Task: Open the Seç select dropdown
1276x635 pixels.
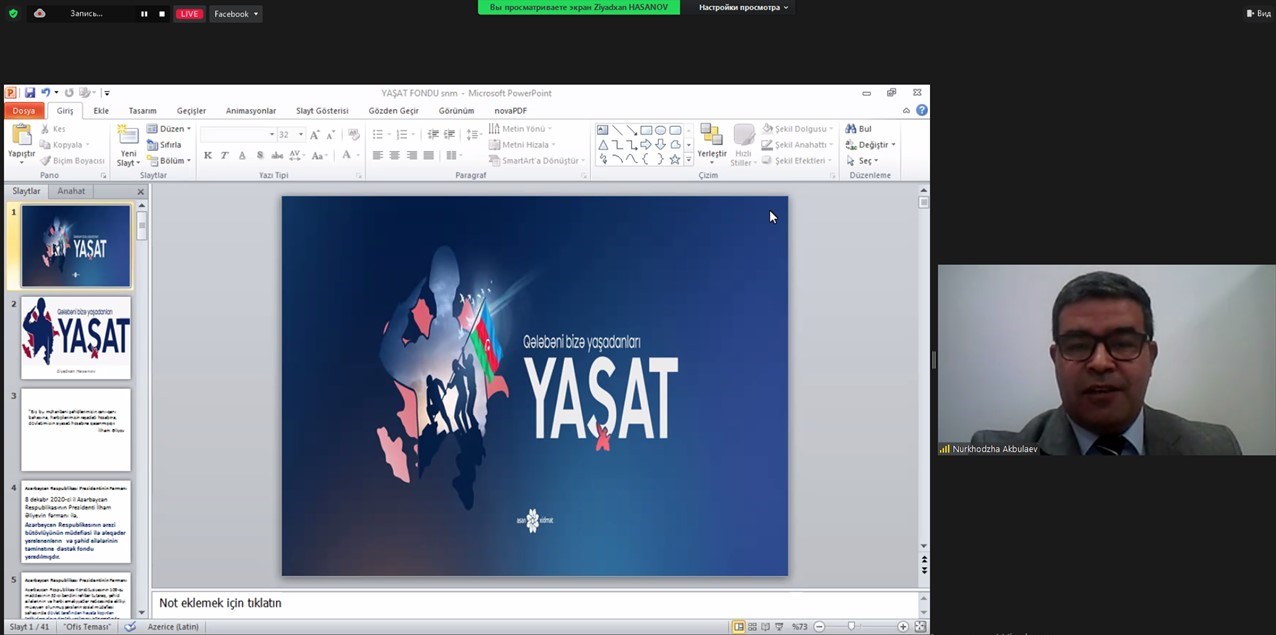Action: [863, 161]
